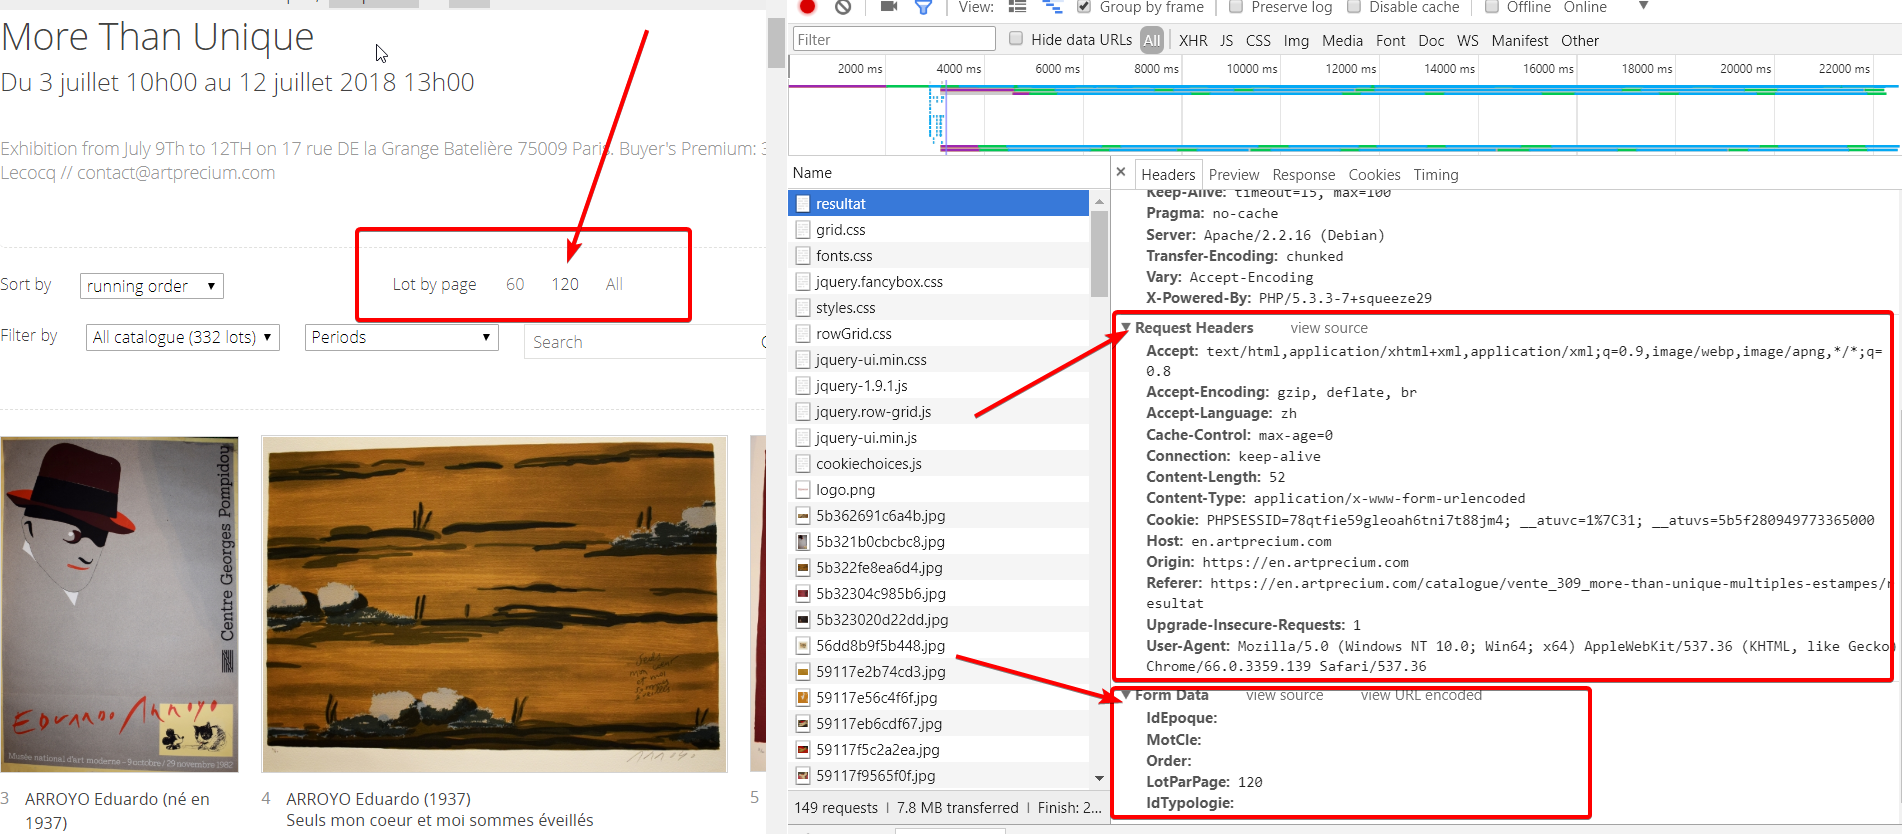Clear the network log

(x=843, y=7)
